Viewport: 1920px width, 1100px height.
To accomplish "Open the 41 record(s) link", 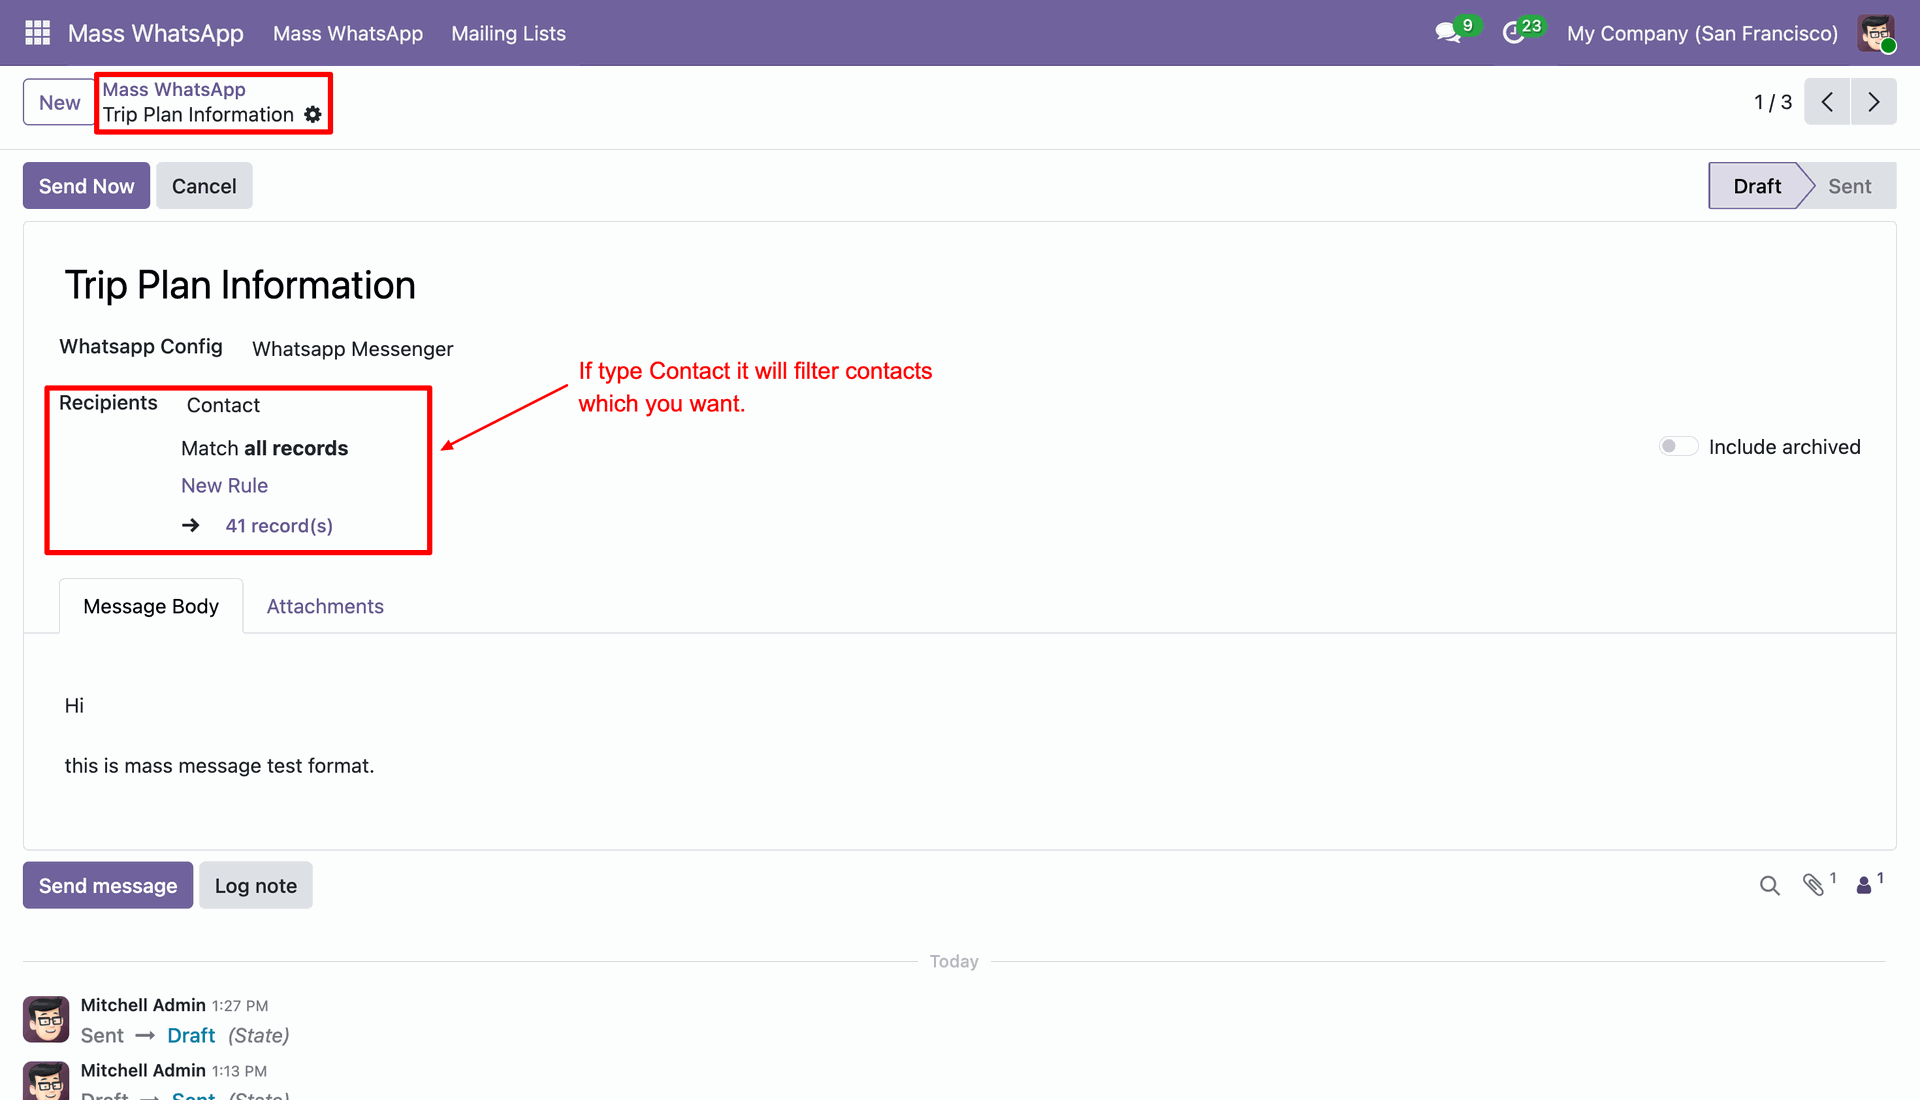I will [279, 526].
